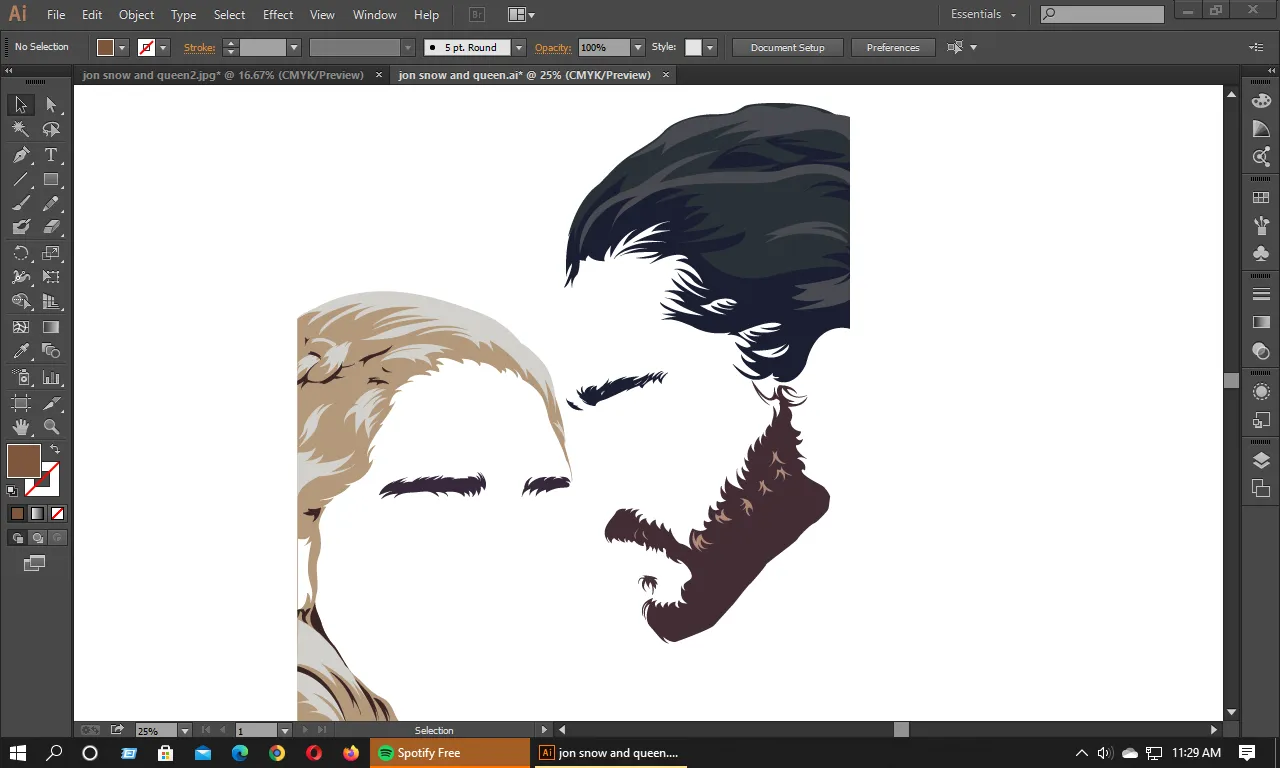Open the Symbols panel club icon
Image resolution: width=1280 pixels, height=768 pixels.
pos(1261,253)
